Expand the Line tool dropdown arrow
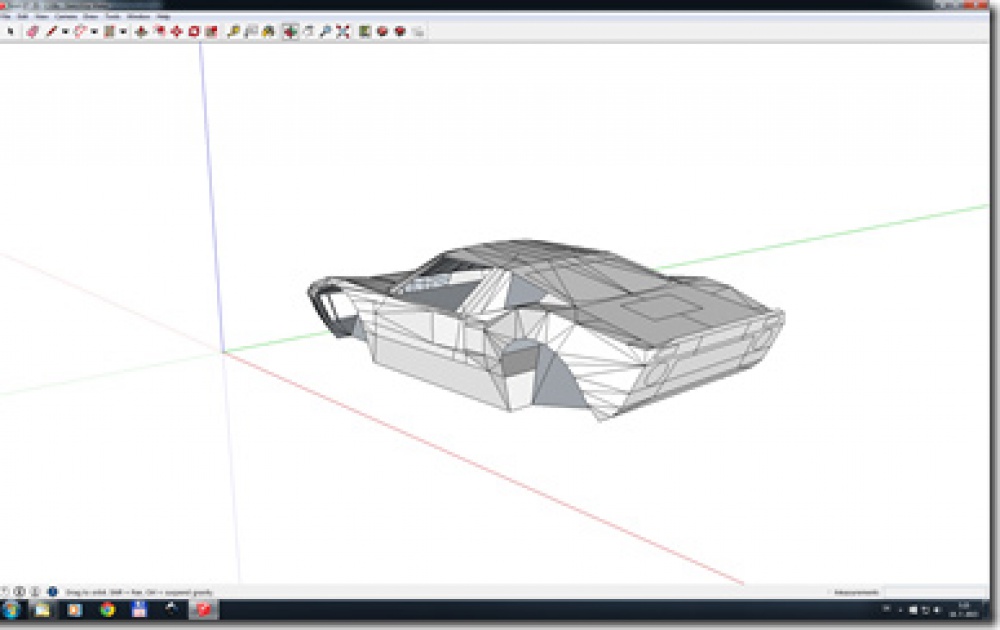The height and width of the screenshot is (630, 1000). (64, 31)
